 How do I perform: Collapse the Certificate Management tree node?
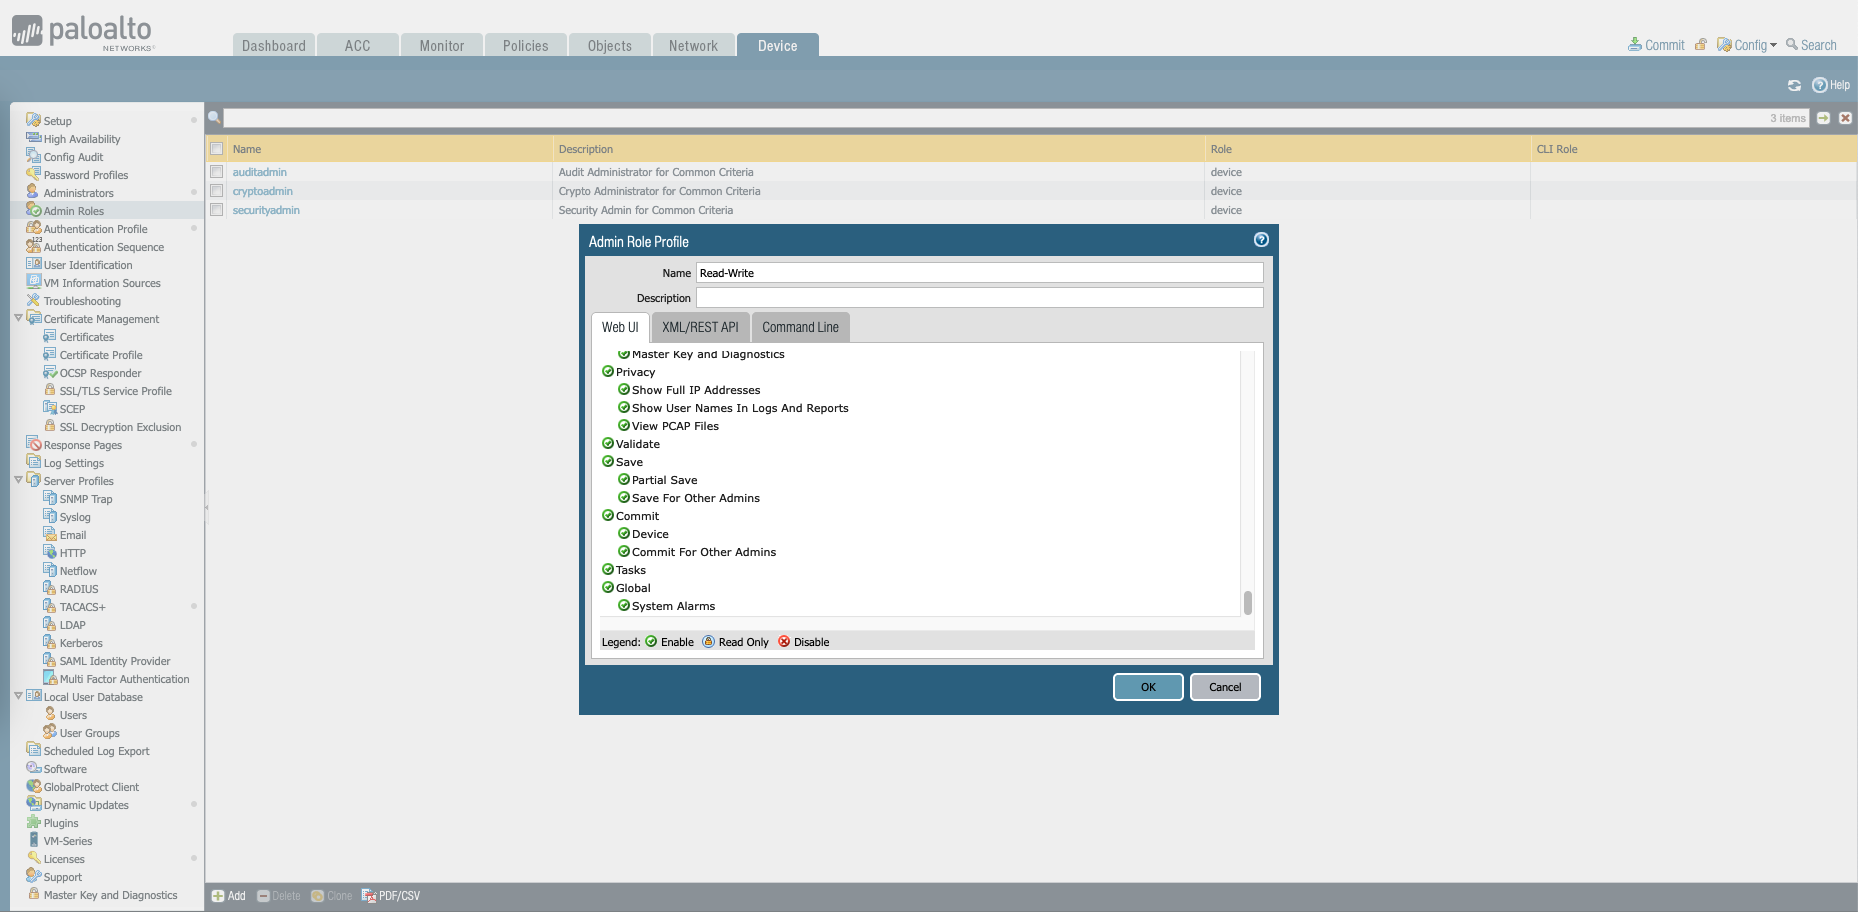click(18, 319)
